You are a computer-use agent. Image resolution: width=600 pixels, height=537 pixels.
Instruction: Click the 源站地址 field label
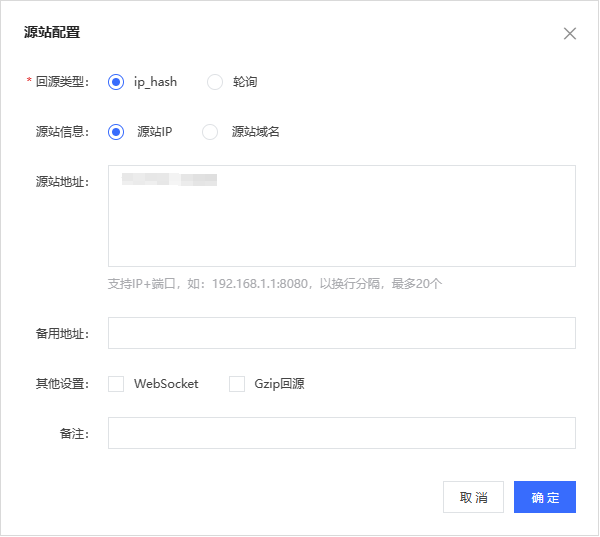[x=62, y=182]
